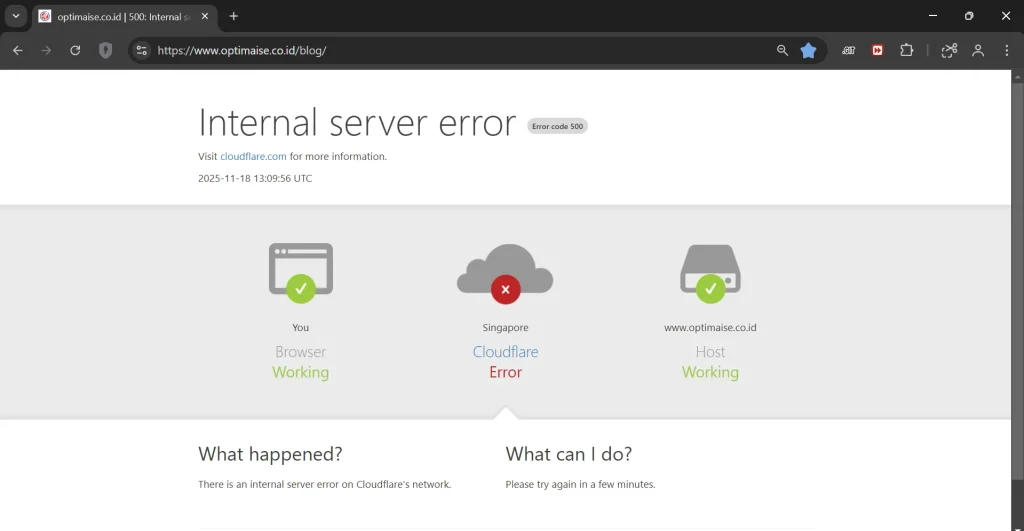Click the What happened? heading
The height and width of the screenshot is (531, 1024).
coord(270,454)
